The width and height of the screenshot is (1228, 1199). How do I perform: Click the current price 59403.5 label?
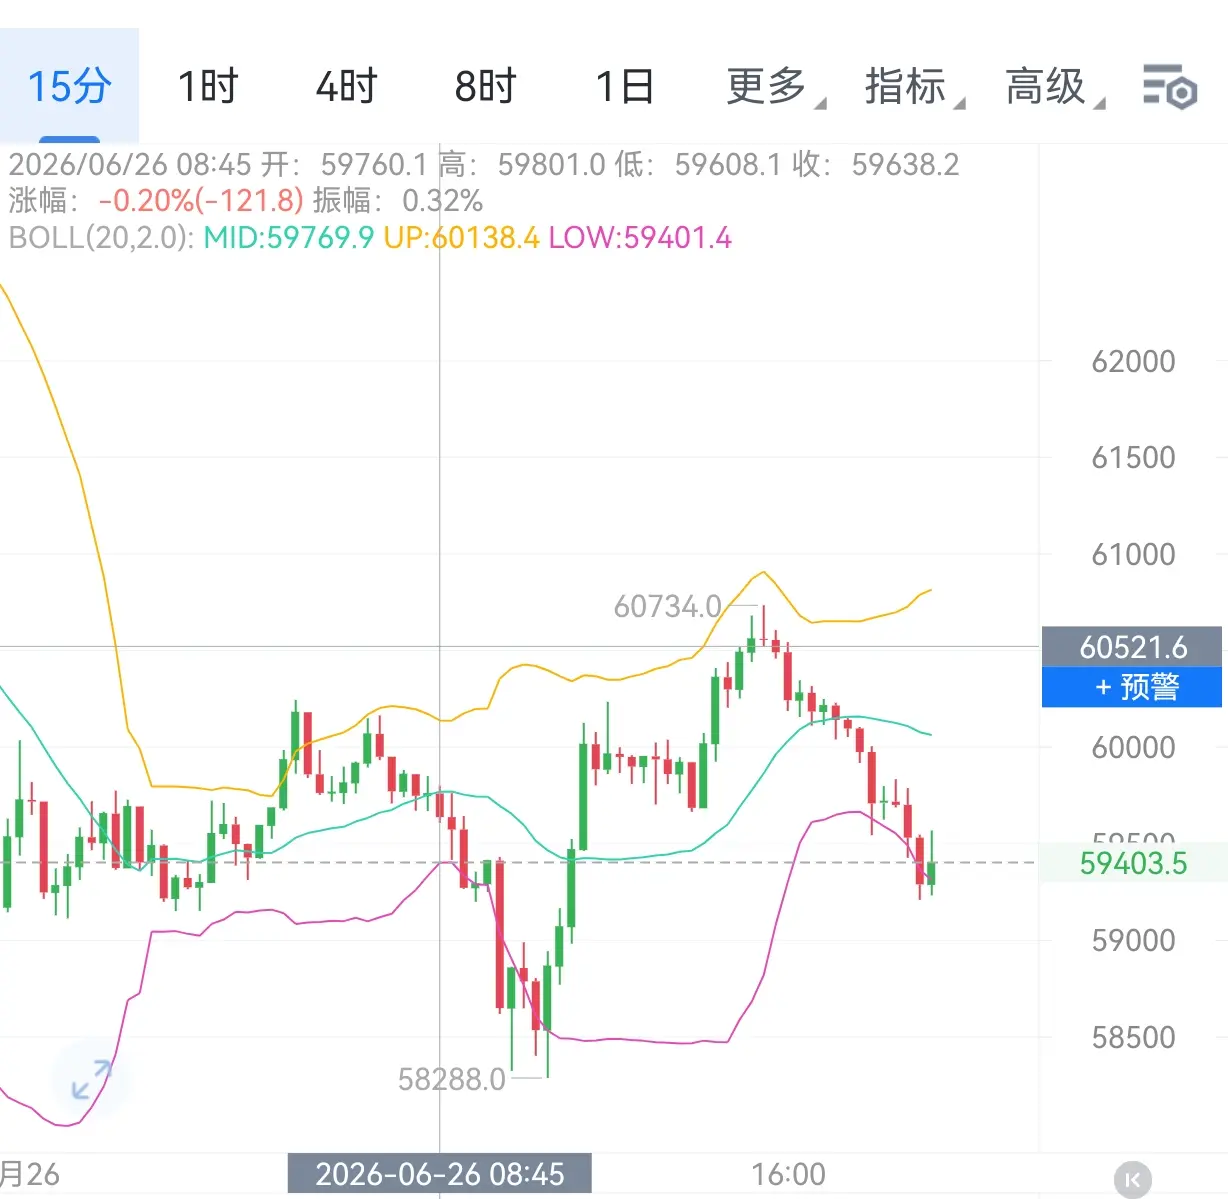tap(1133, 863)
